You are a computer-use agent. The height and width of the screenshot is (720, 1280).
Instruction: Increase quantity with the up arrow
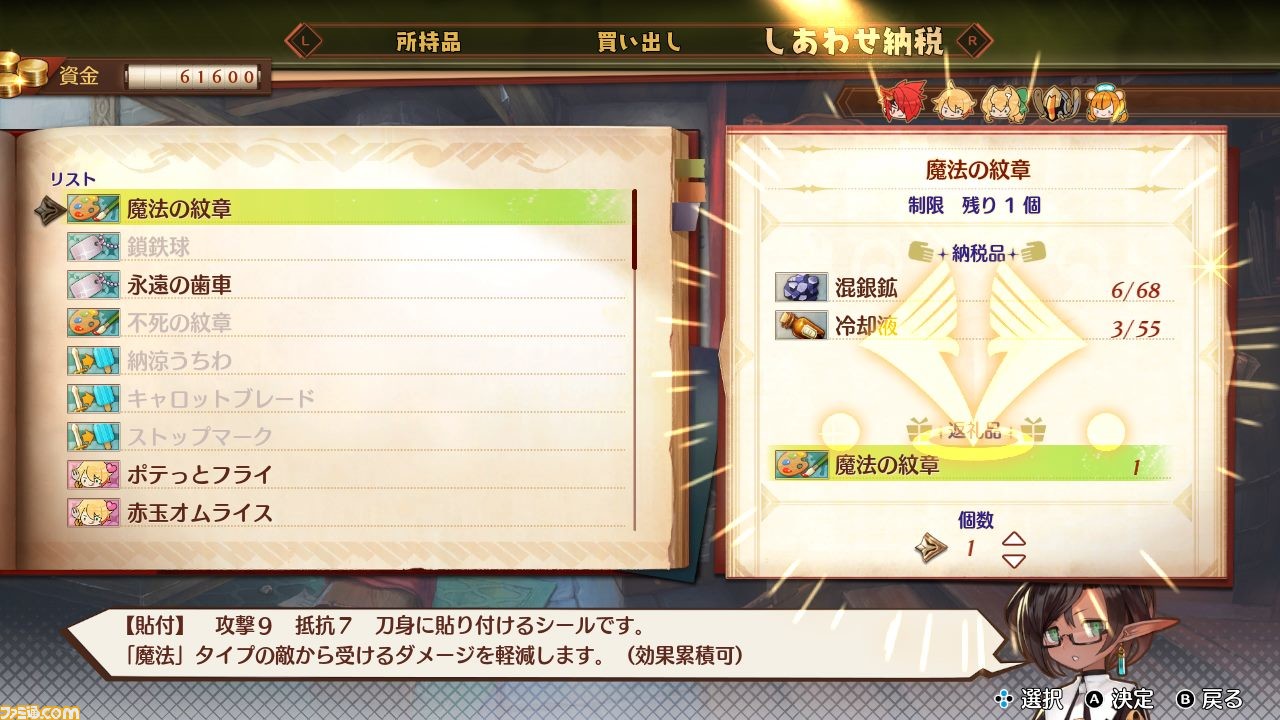tap(1014, 538)
